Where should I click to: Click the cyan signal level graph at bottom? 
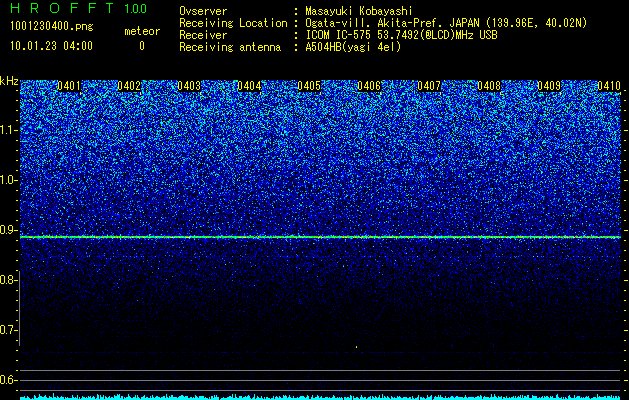click(320, 397)
